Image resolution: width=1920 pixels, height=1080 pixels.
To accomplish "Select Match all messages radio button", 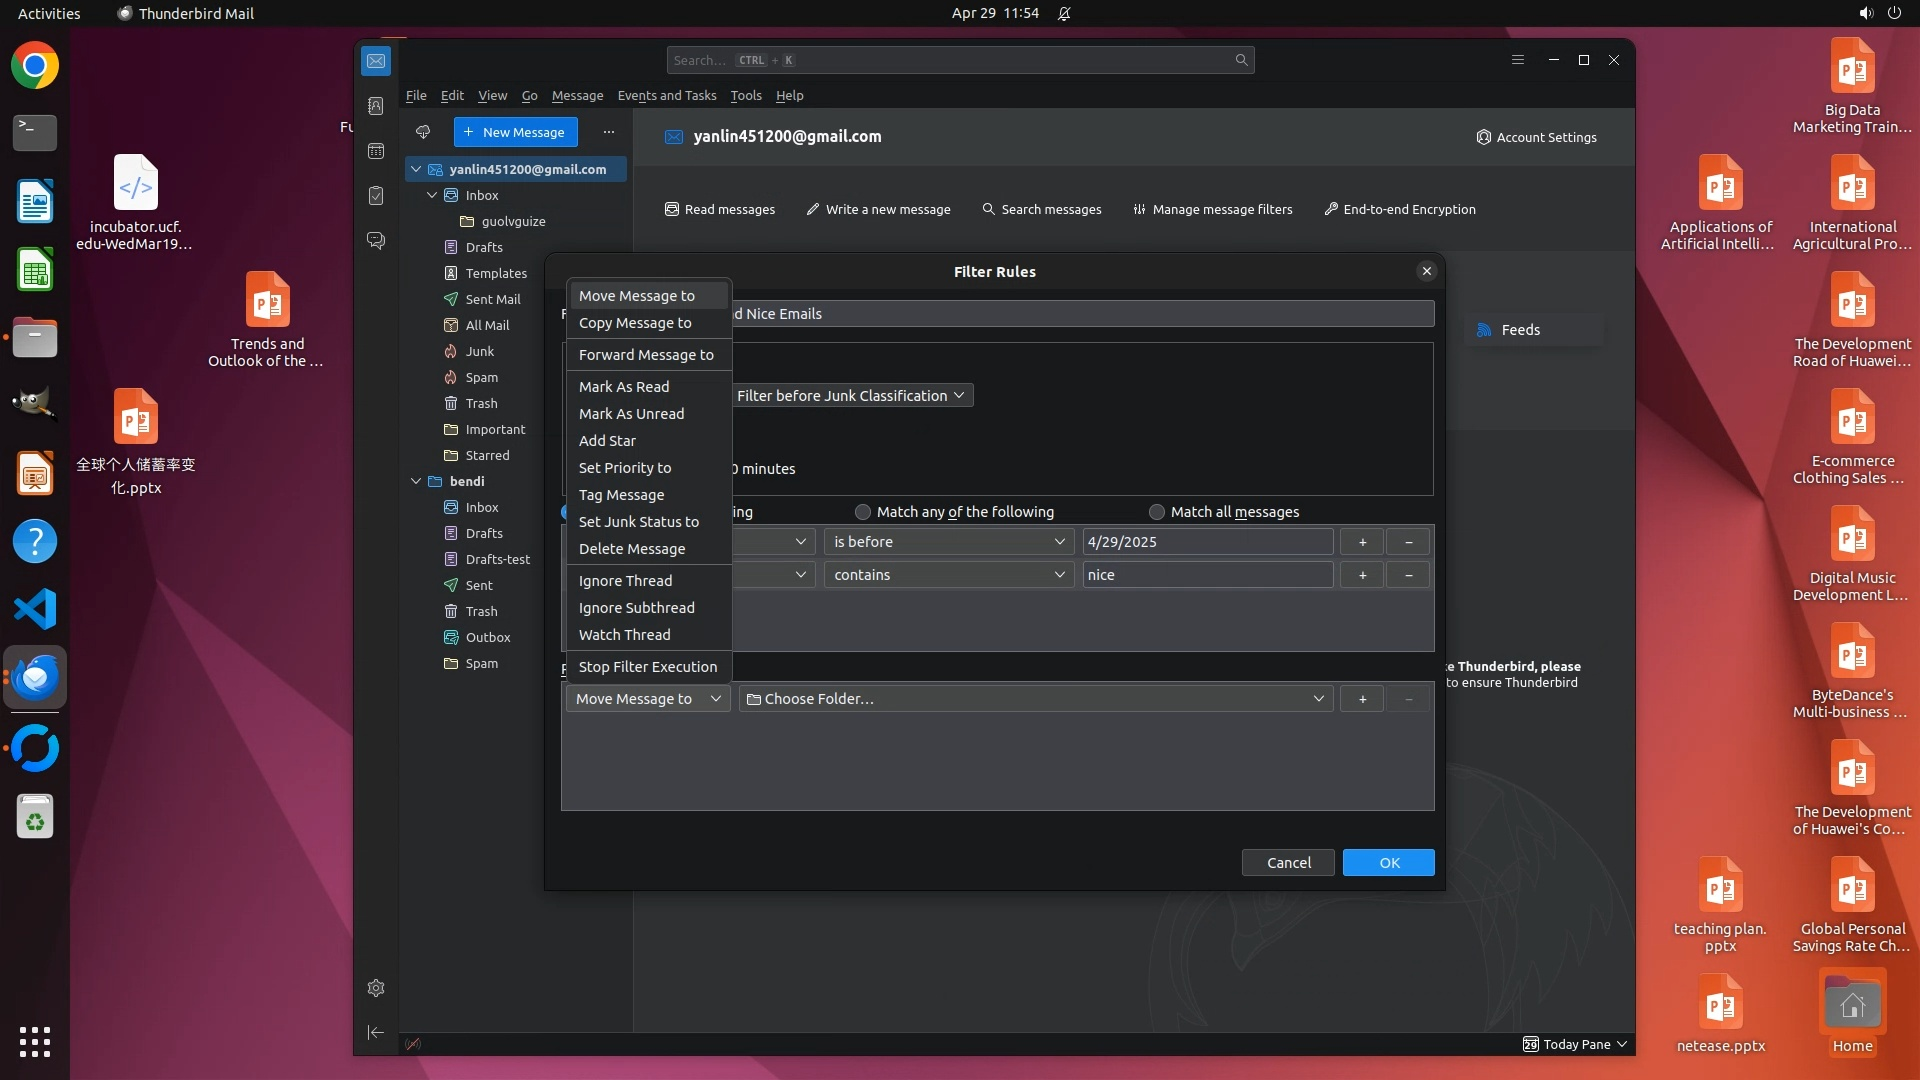I will [1157, 512].
